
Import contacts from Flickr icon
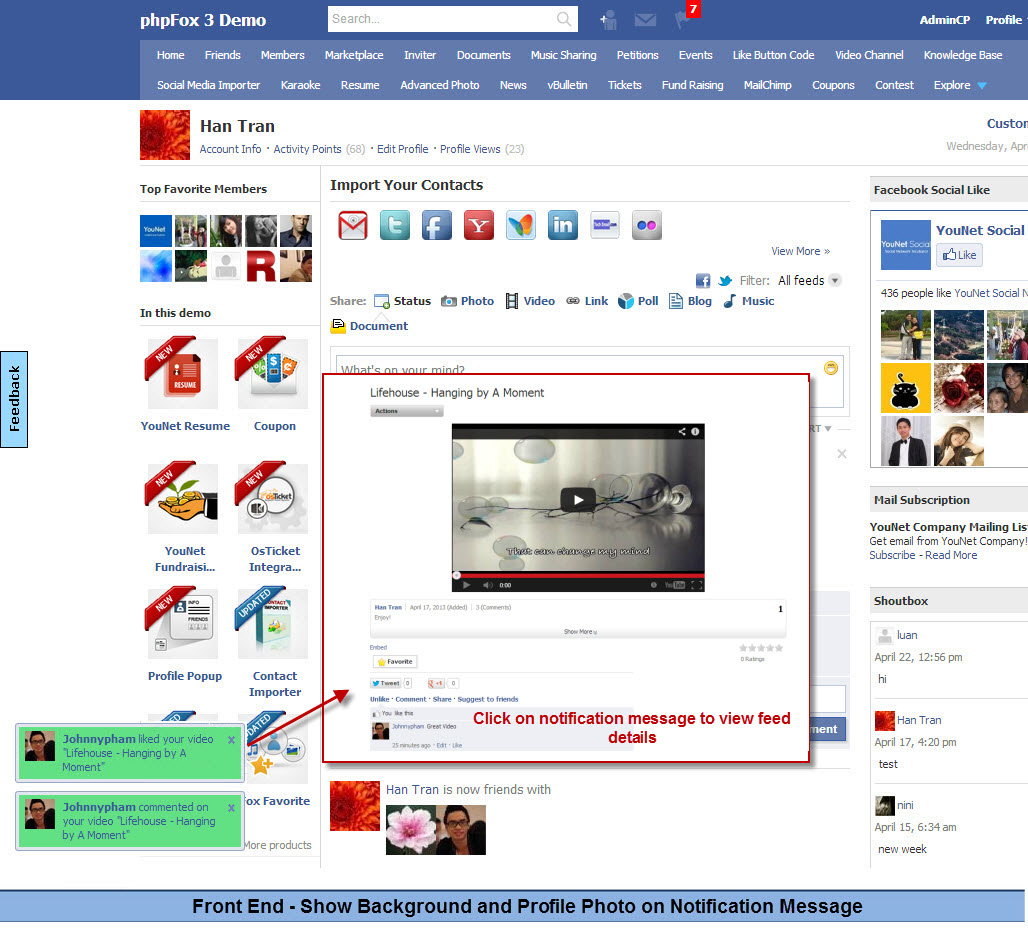(646, 225)
